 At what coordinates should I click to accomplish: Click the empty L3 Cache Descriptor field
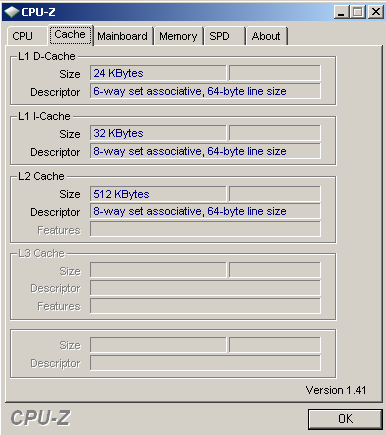[x=205, y=288]
